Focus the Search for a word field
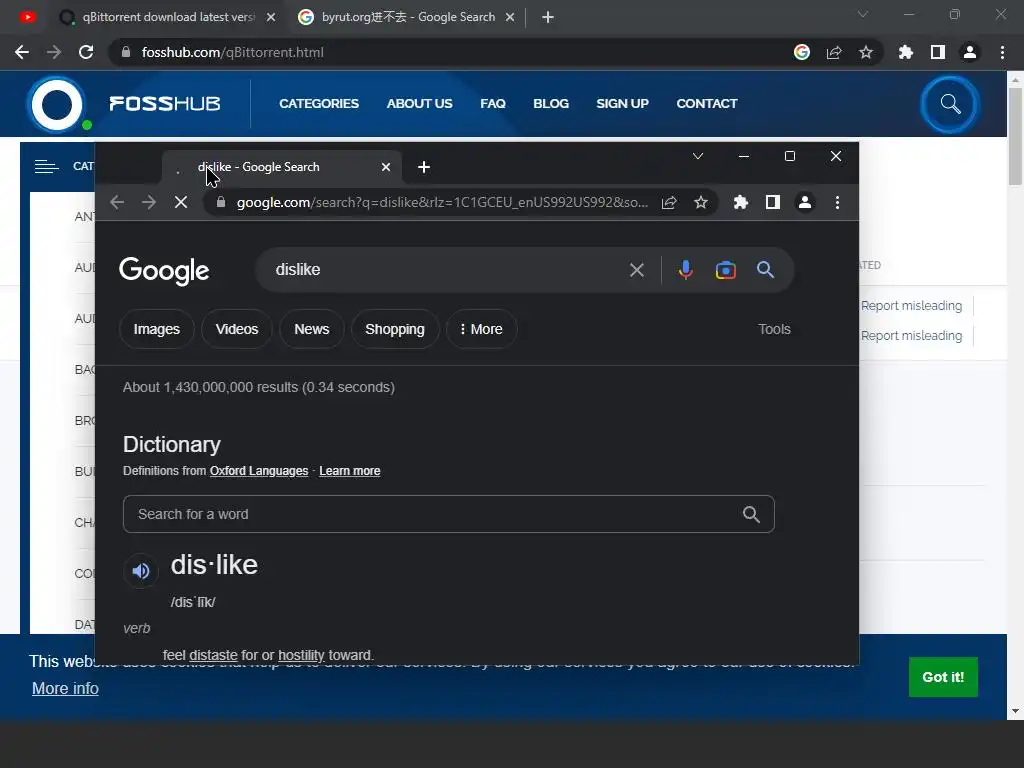Image resolution: width=1024 pixels, height=768 pixels. pyautogui.click(x=449, y=515)
